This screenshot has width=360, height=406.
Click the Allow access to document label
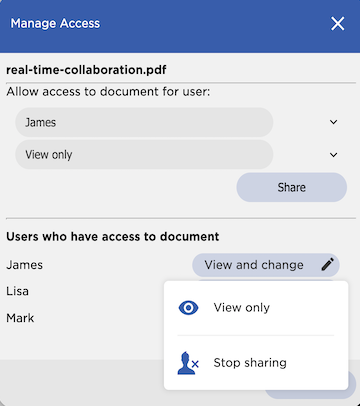[108, 92]
